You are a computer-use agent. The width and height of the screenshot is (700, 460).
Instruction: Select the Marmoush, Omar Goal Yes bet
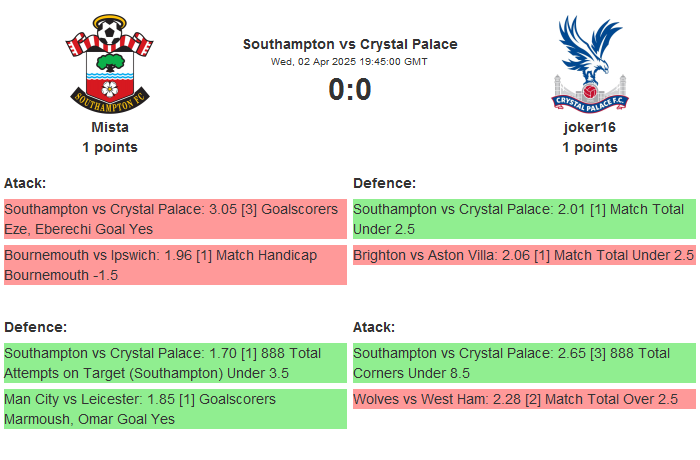pos(175,409)
